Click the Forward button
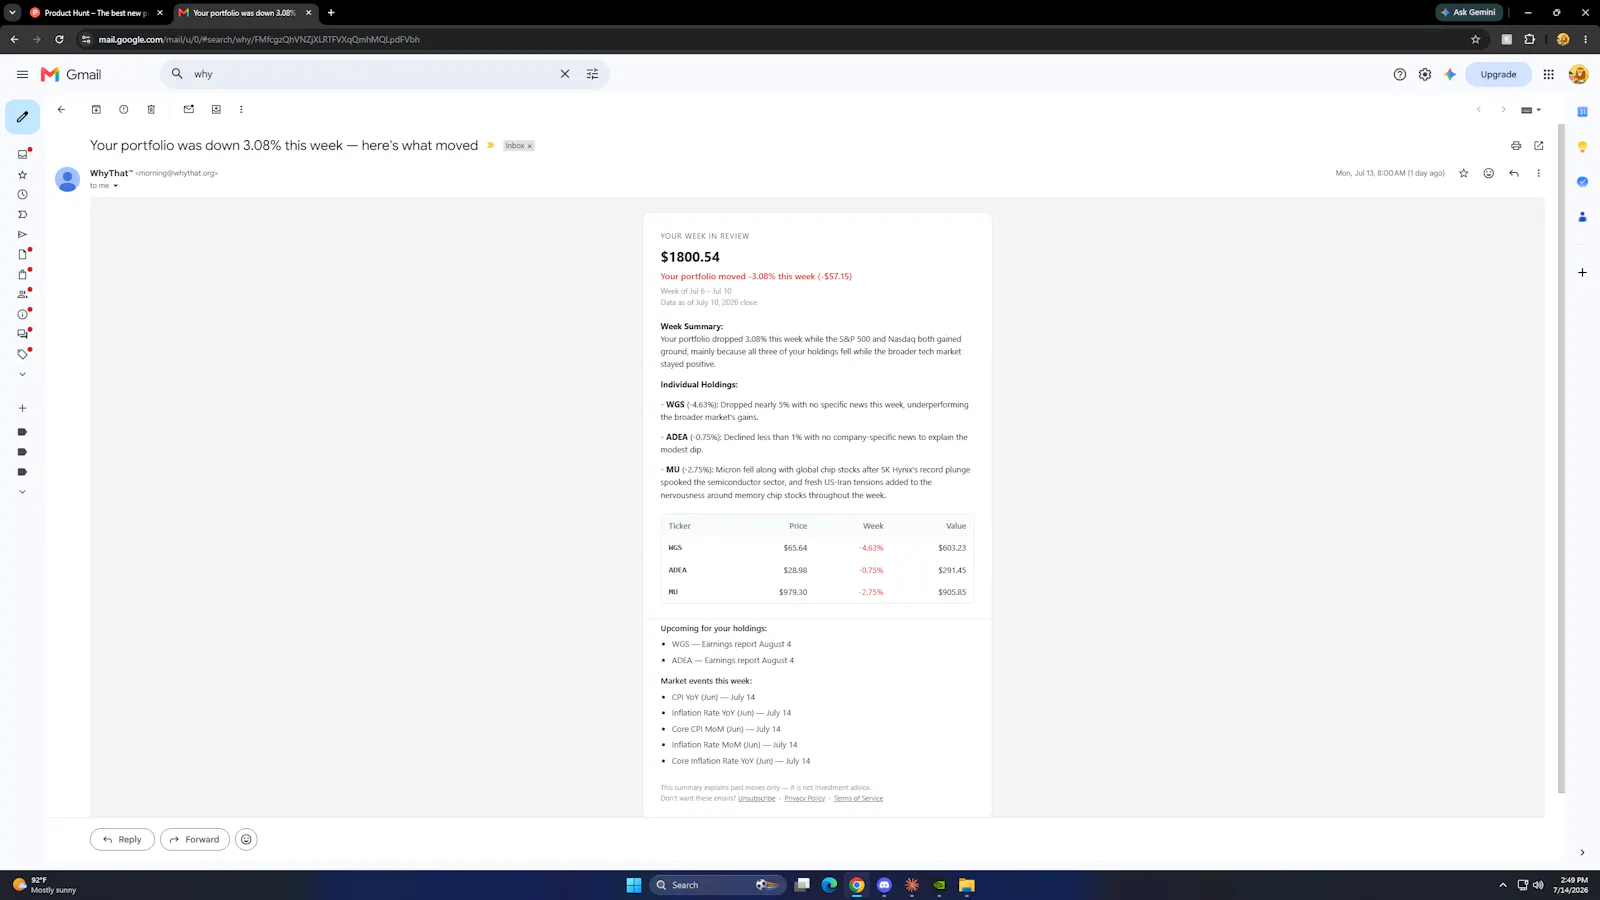Image resolution: width=1600 pixels, height=900 pixels. (x=195, y=839)
